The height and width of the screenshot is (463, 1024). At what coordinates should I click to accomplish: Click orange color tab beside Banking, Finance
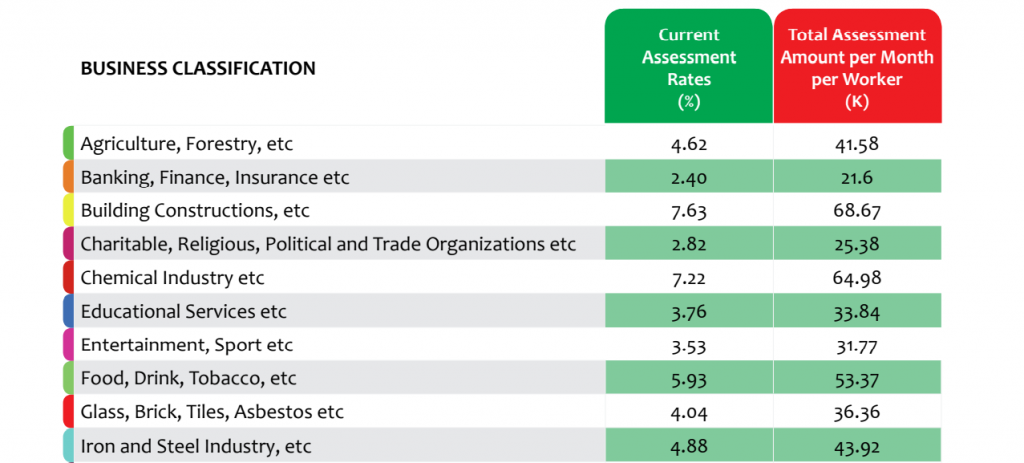[68, 177]
